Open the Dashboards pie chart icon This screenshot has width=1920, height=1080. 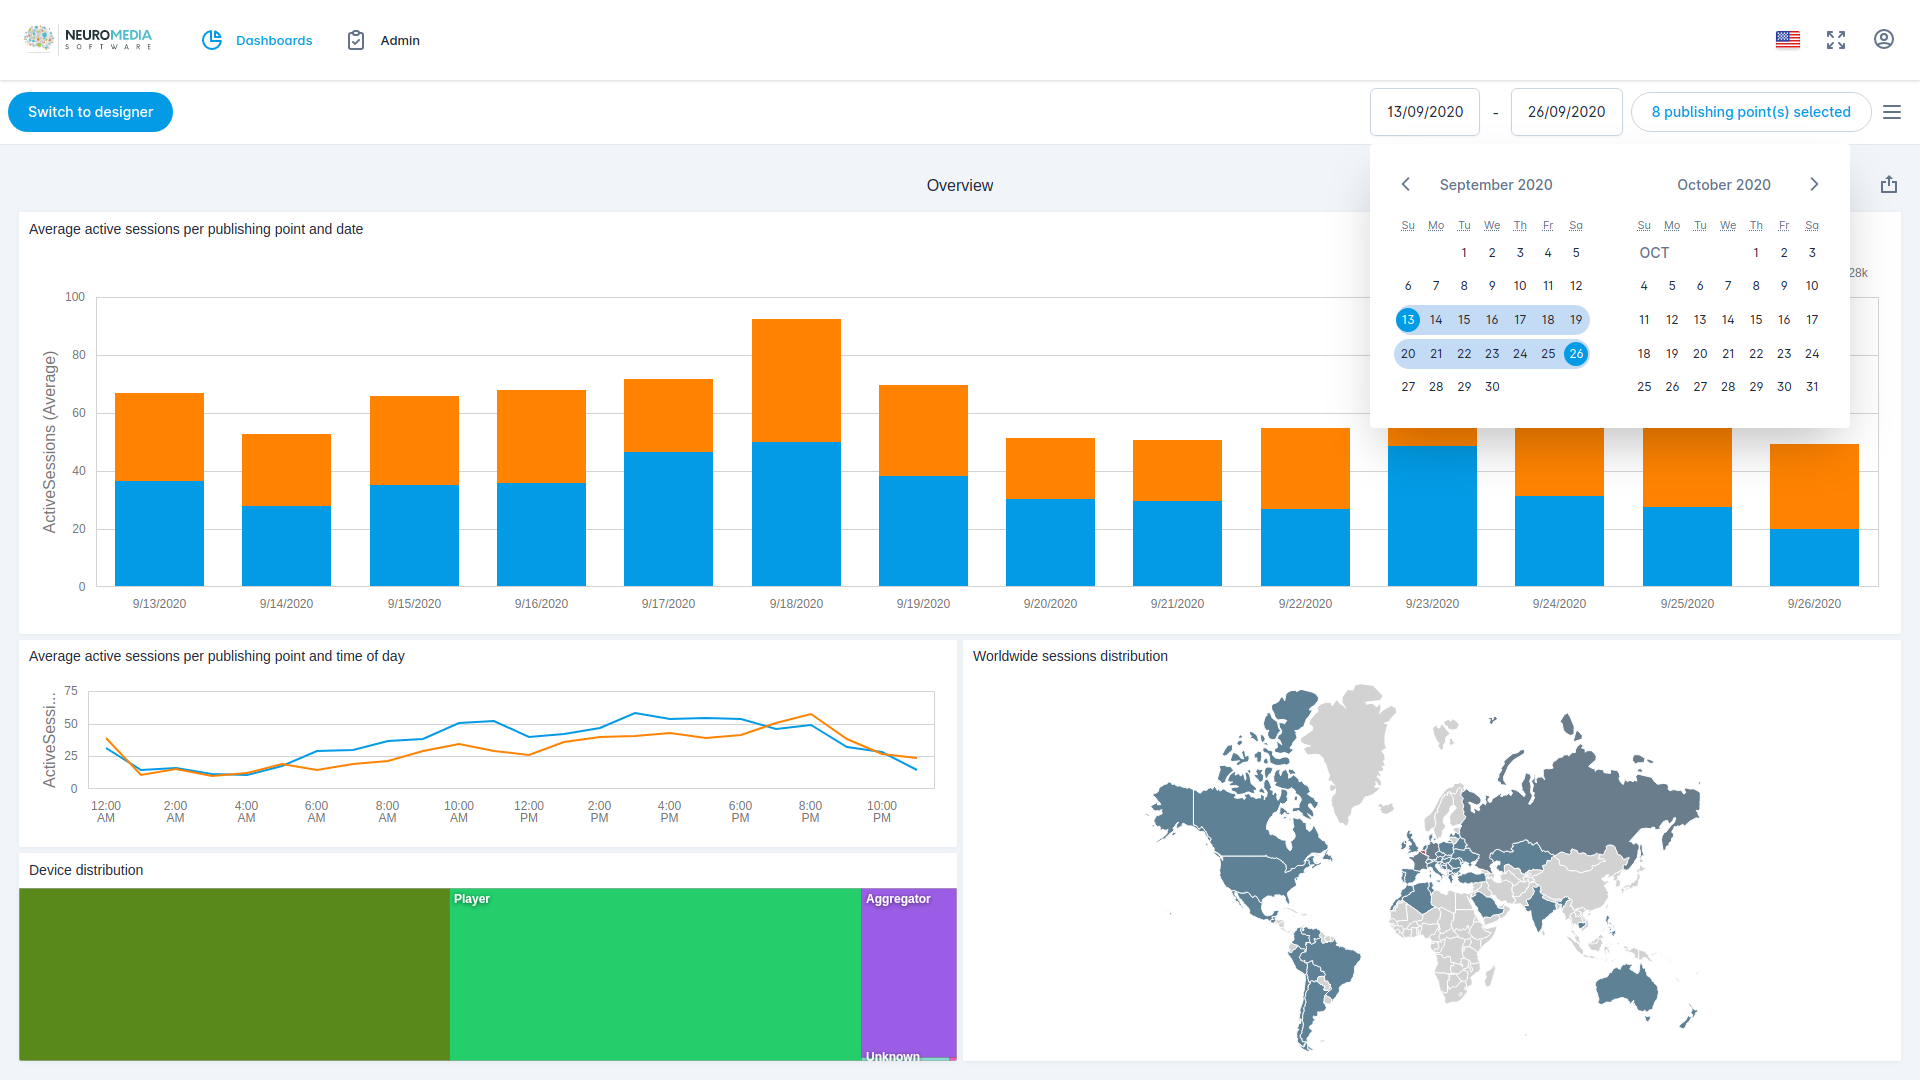point(212,40)
